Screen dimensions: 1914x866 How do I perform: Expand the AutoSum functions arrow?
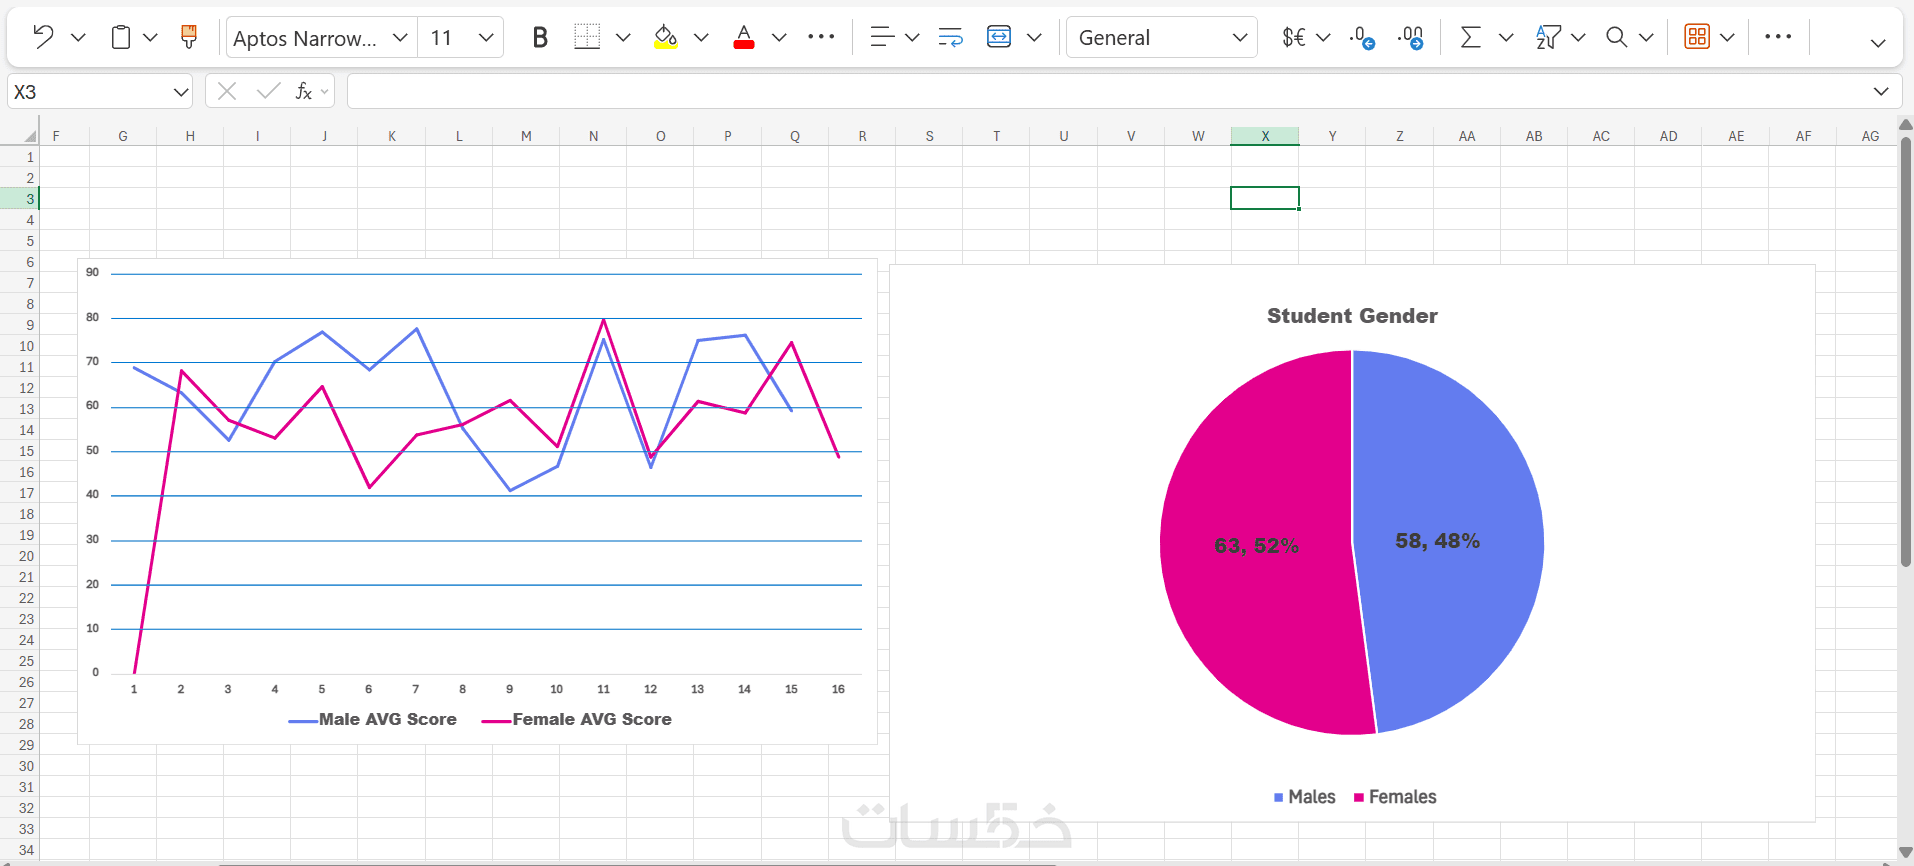coord(1506,37)
